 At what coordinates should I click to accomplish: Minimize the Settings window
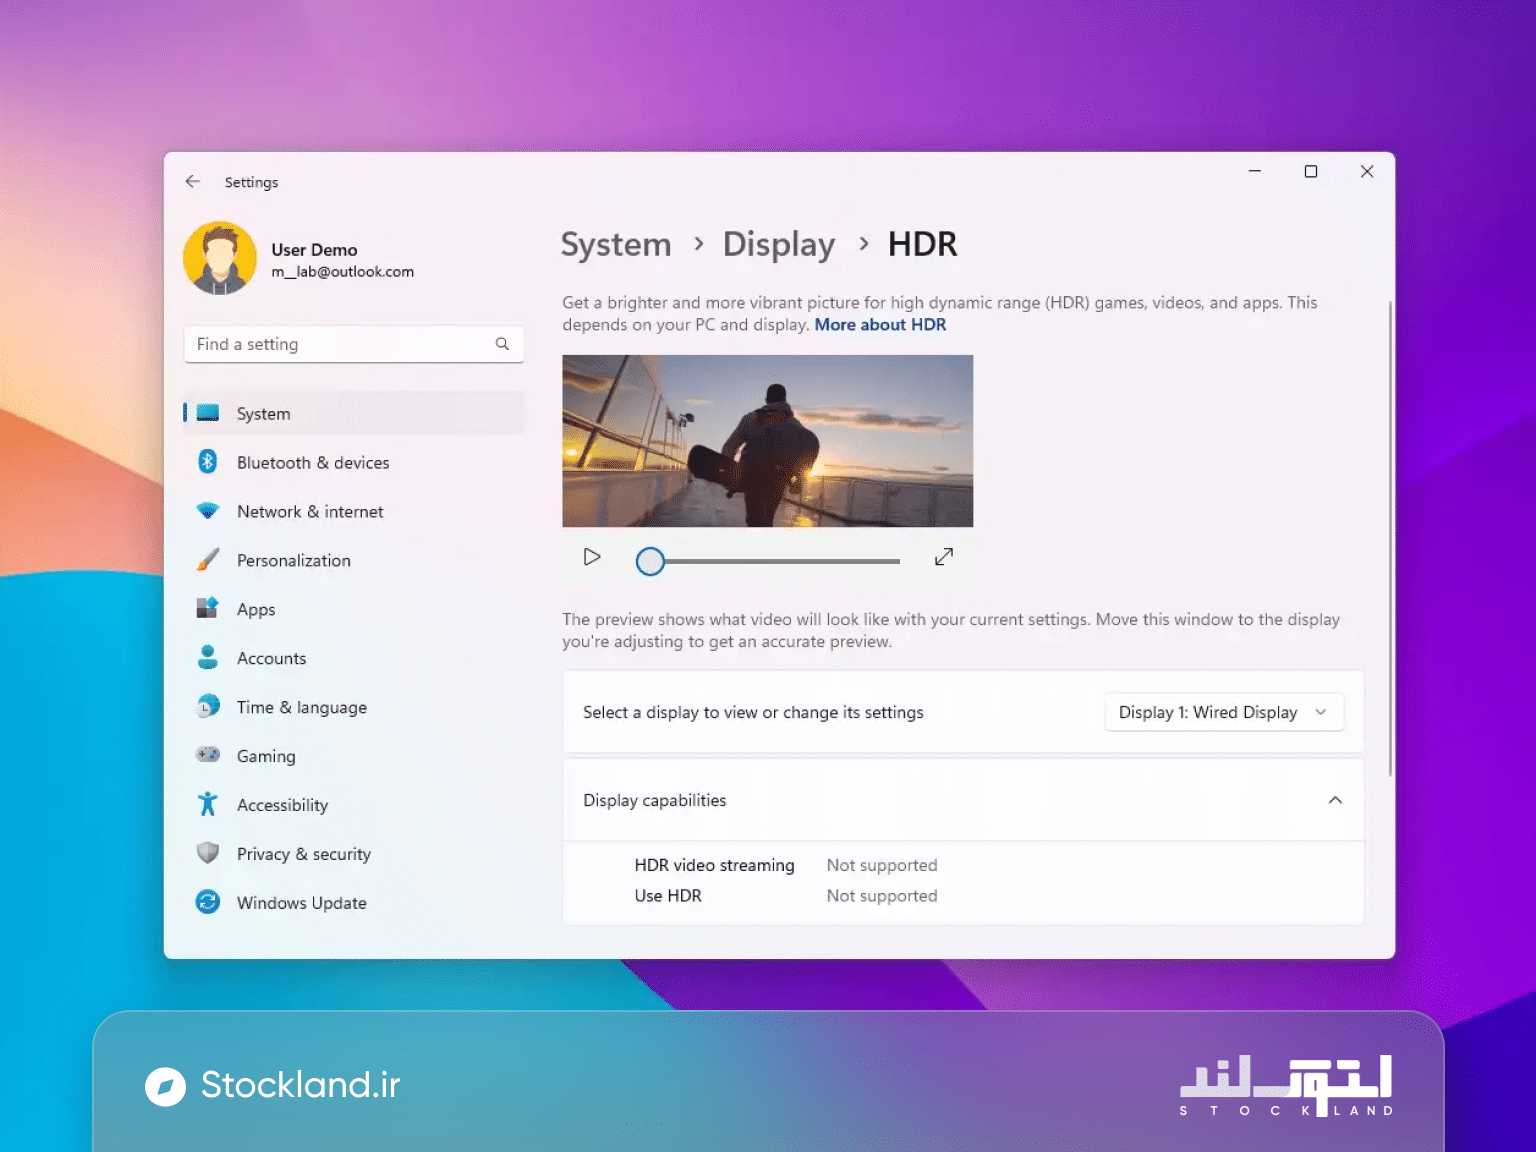[1254, 171]
